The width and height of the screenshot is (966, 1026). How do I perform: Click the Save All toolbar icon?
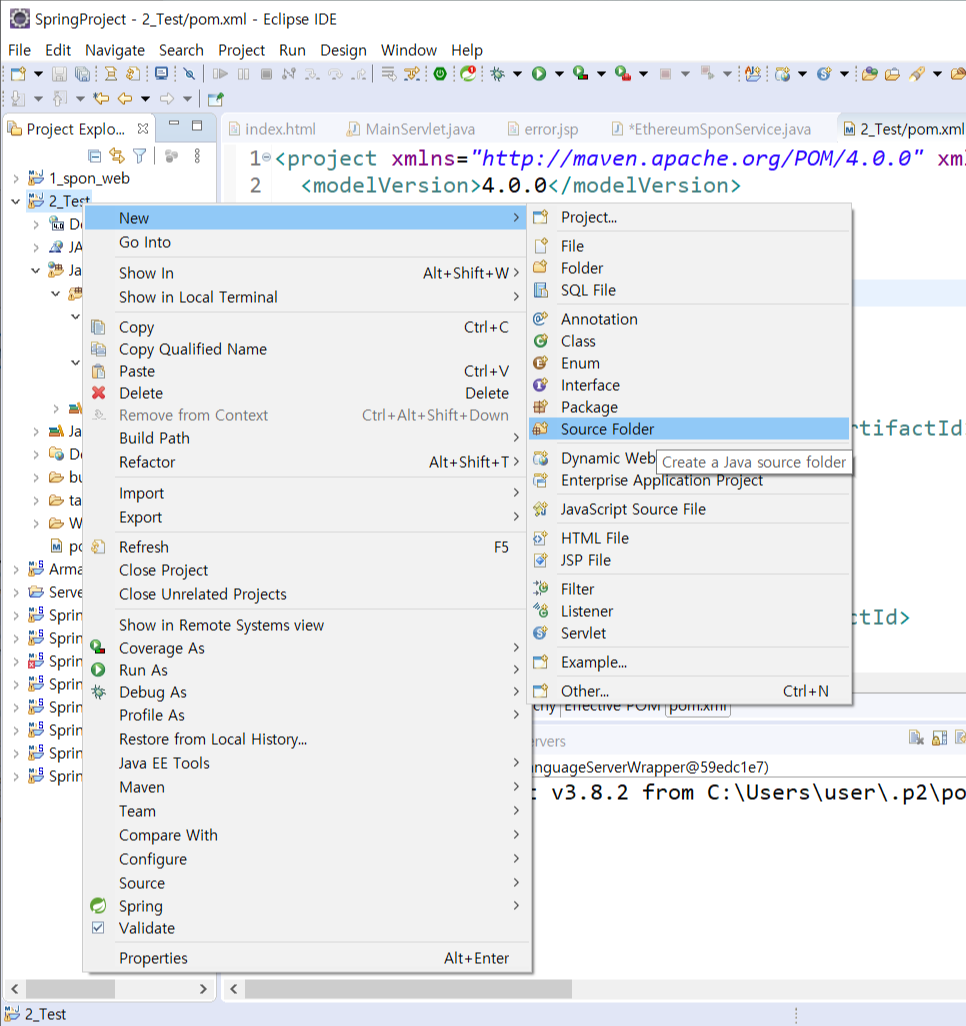82,74
